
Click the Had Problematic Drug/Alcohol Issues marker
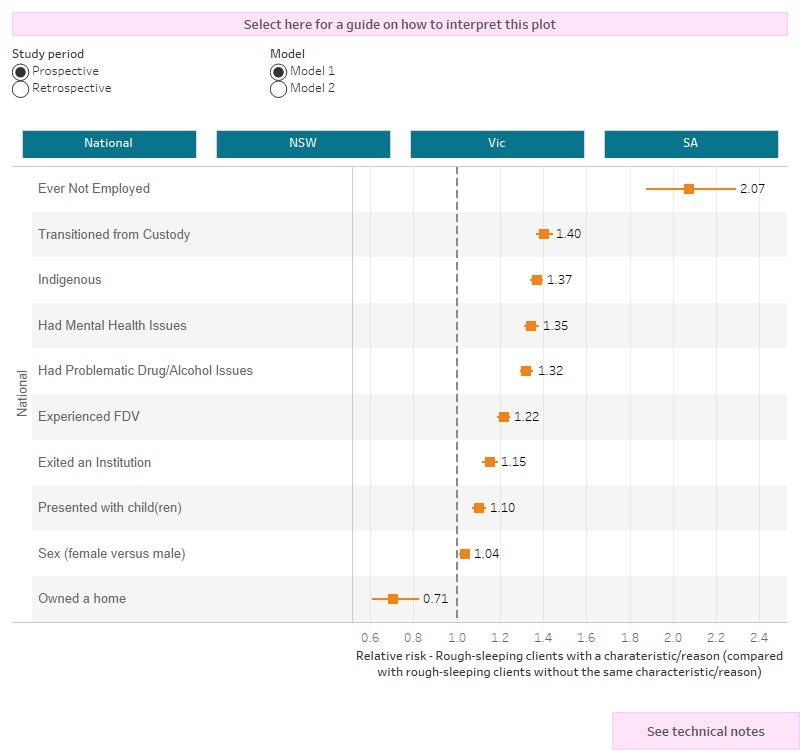[x=526, y=370]
